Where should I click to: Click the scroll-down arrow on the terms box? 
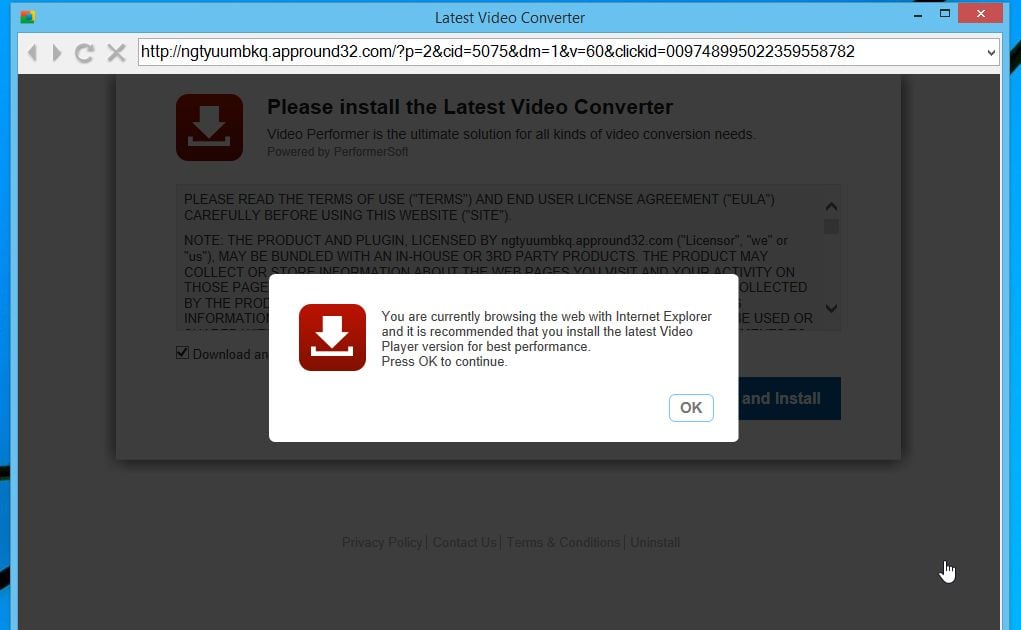click(831, 310)
